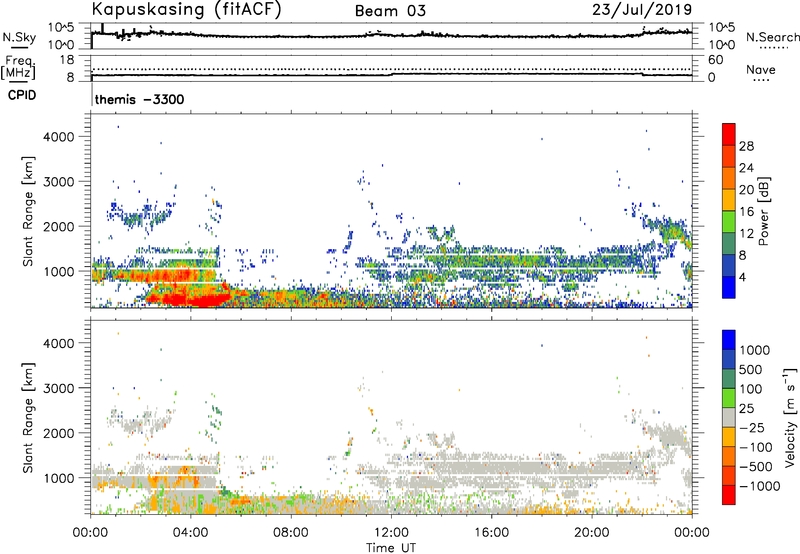800x554 pixels.
Task: Select the "themis -3300" program ID text
Action: 139,99
